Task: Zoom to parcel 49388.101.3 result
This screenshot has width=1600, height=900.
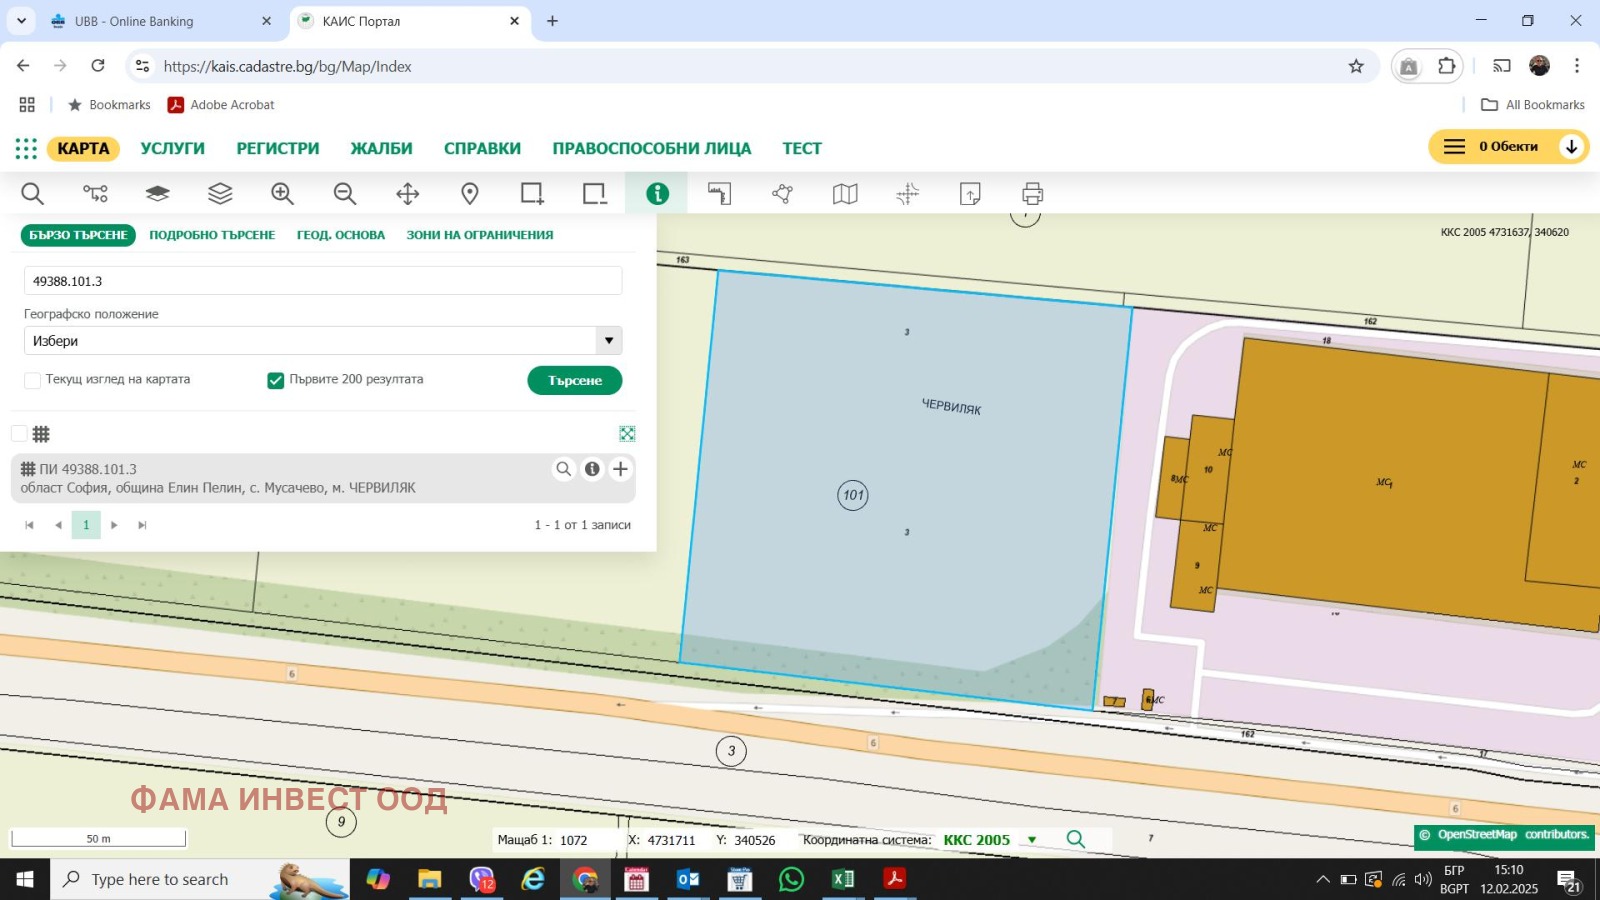Action: 564,469
